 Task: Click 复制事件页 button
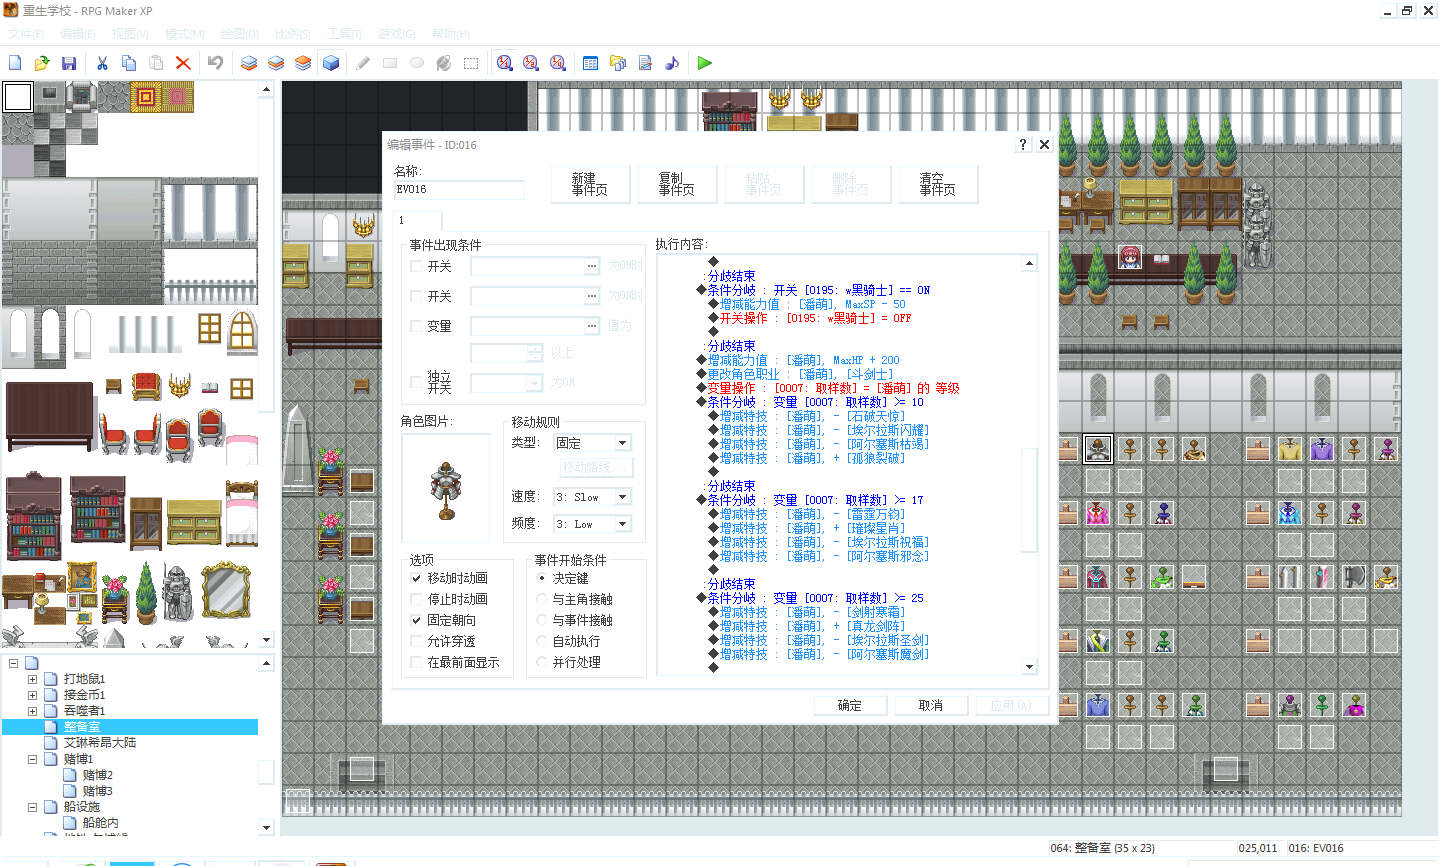pyautogui.click(x=677, y=184)
